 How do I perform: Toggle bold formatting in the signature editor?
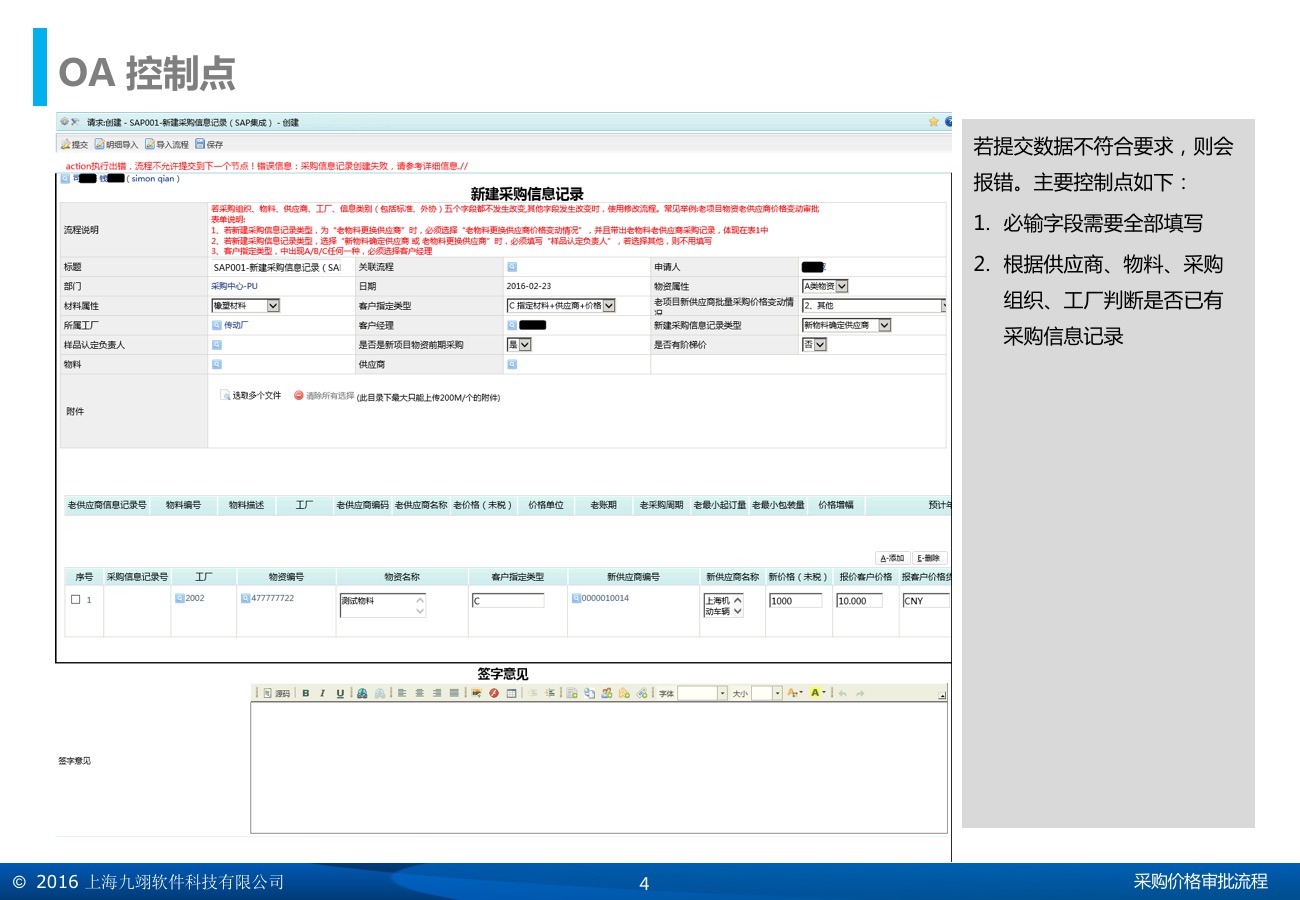306,693
